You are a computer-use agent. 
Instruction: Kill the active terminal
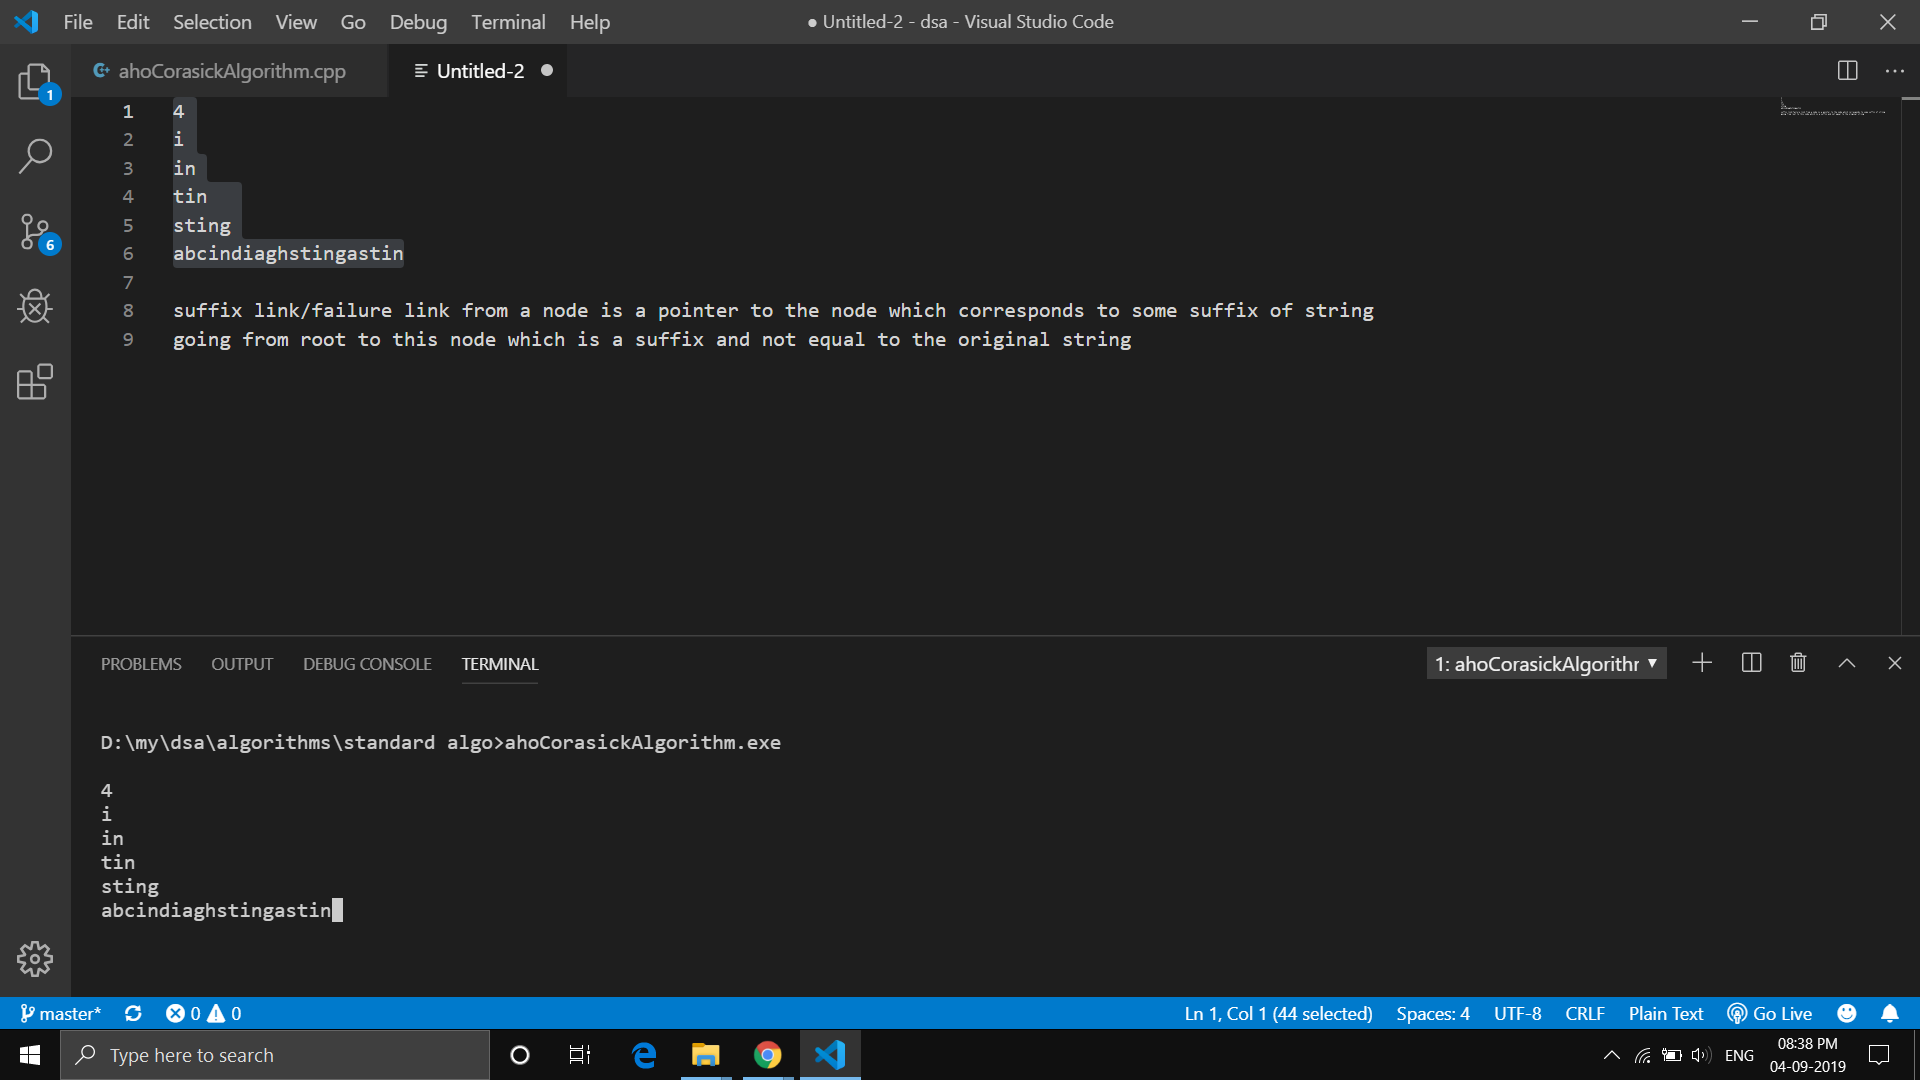tap(1797, 663)
